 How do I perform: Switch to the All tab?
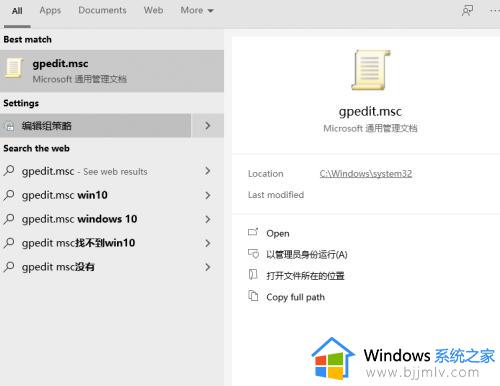(x=17, y=11)
